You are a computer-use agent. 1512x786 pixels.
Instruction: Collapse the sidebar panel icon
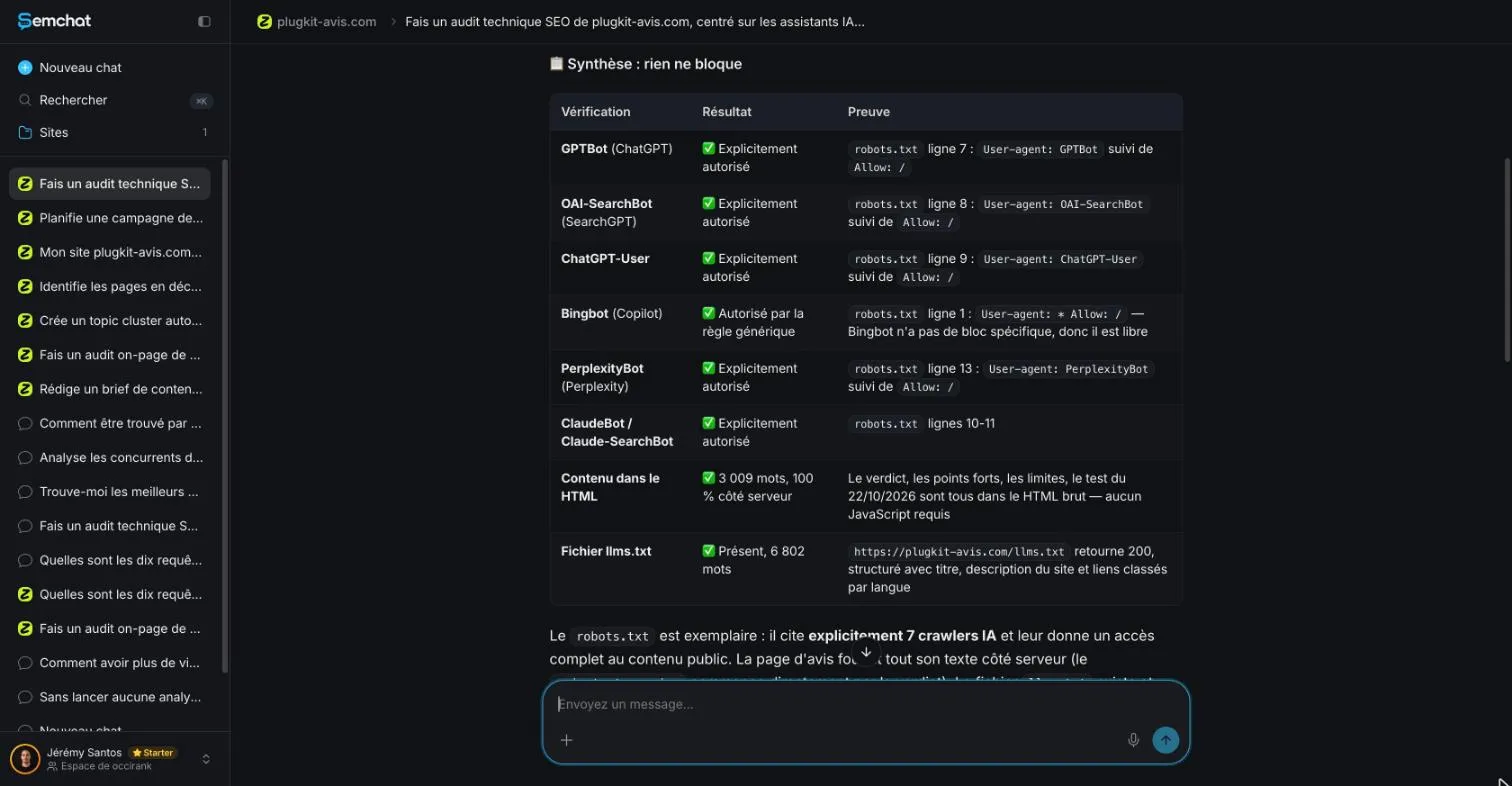click(204, 21)
